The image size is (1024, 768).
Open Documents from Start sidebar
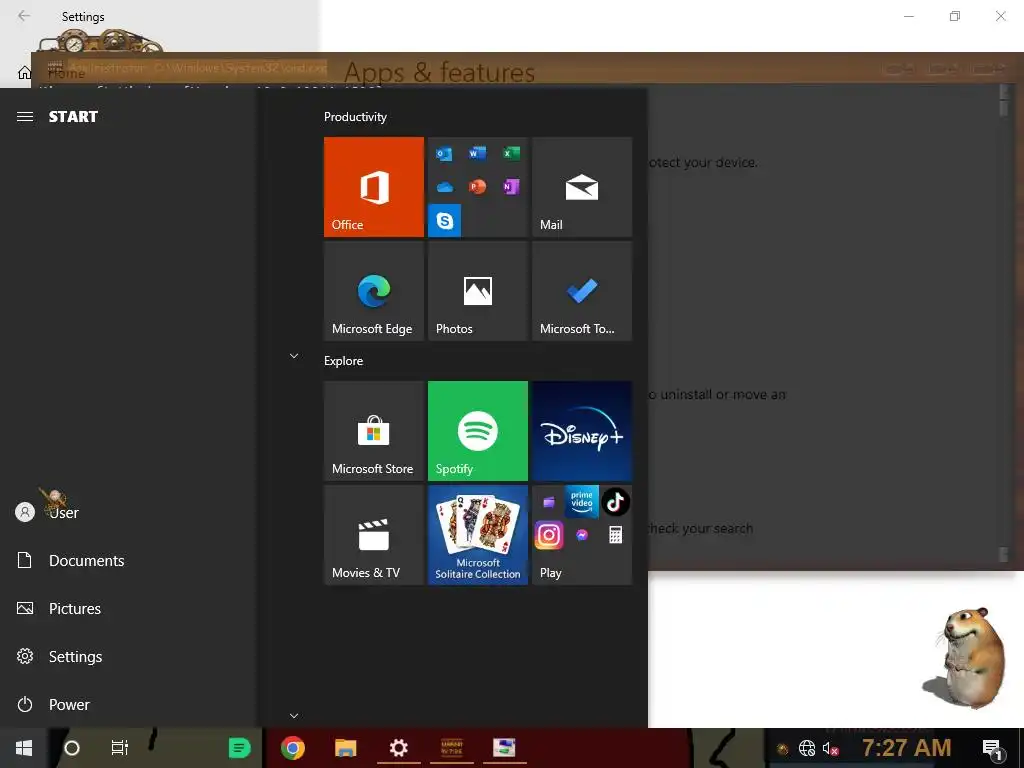[x=71, y=560]
